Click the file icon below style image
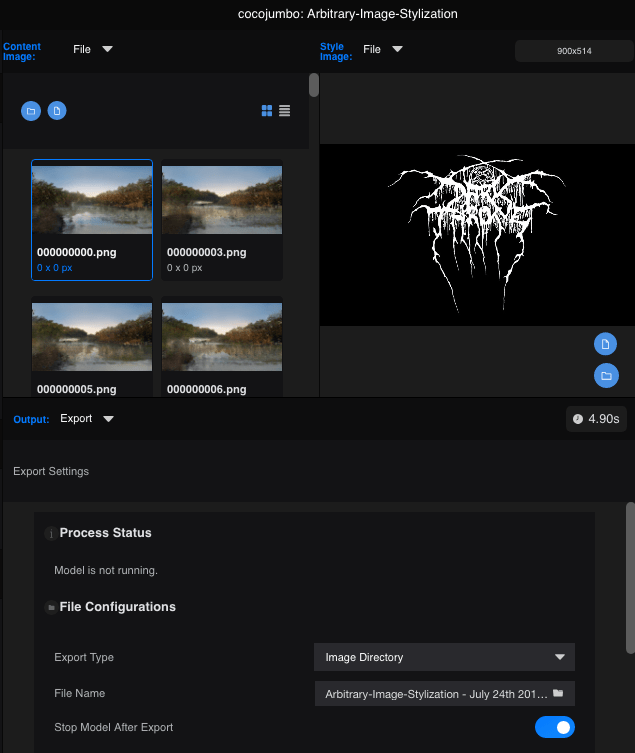This screenshot has height=753, width=635. pyautogui.click(x=605, y=344)
